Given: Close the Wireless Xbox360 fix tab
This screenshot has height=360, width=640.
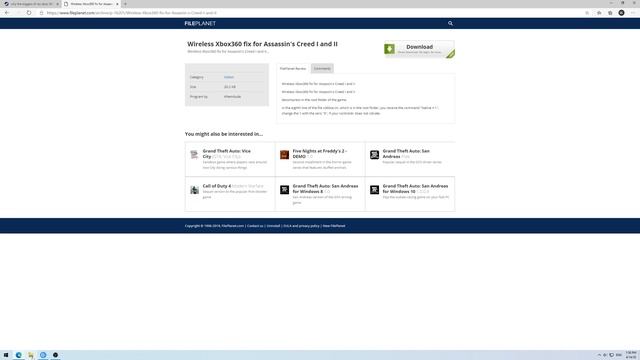Looking at the screenshot, I should tap(117, 4).
